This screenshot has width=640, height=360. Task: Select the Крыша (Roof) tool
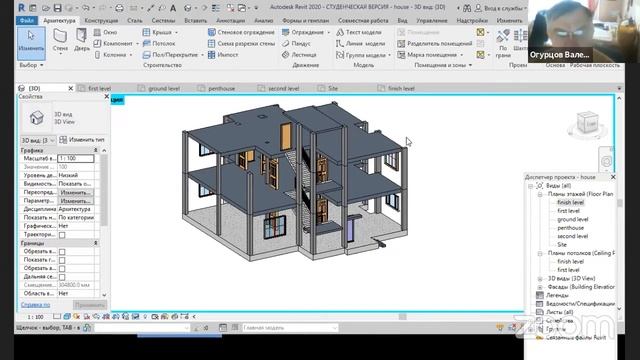click(x=158, y=32)
